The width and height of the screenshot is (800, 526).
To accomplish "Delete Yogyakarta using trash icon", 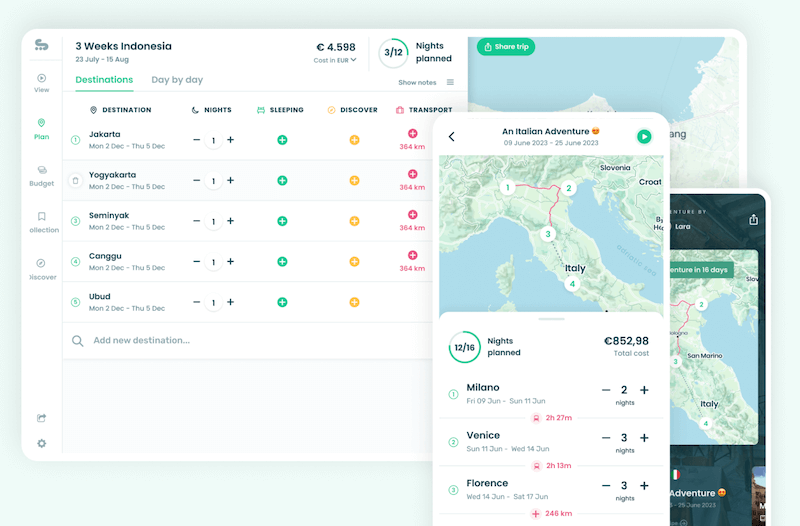I will pos(76,181).
